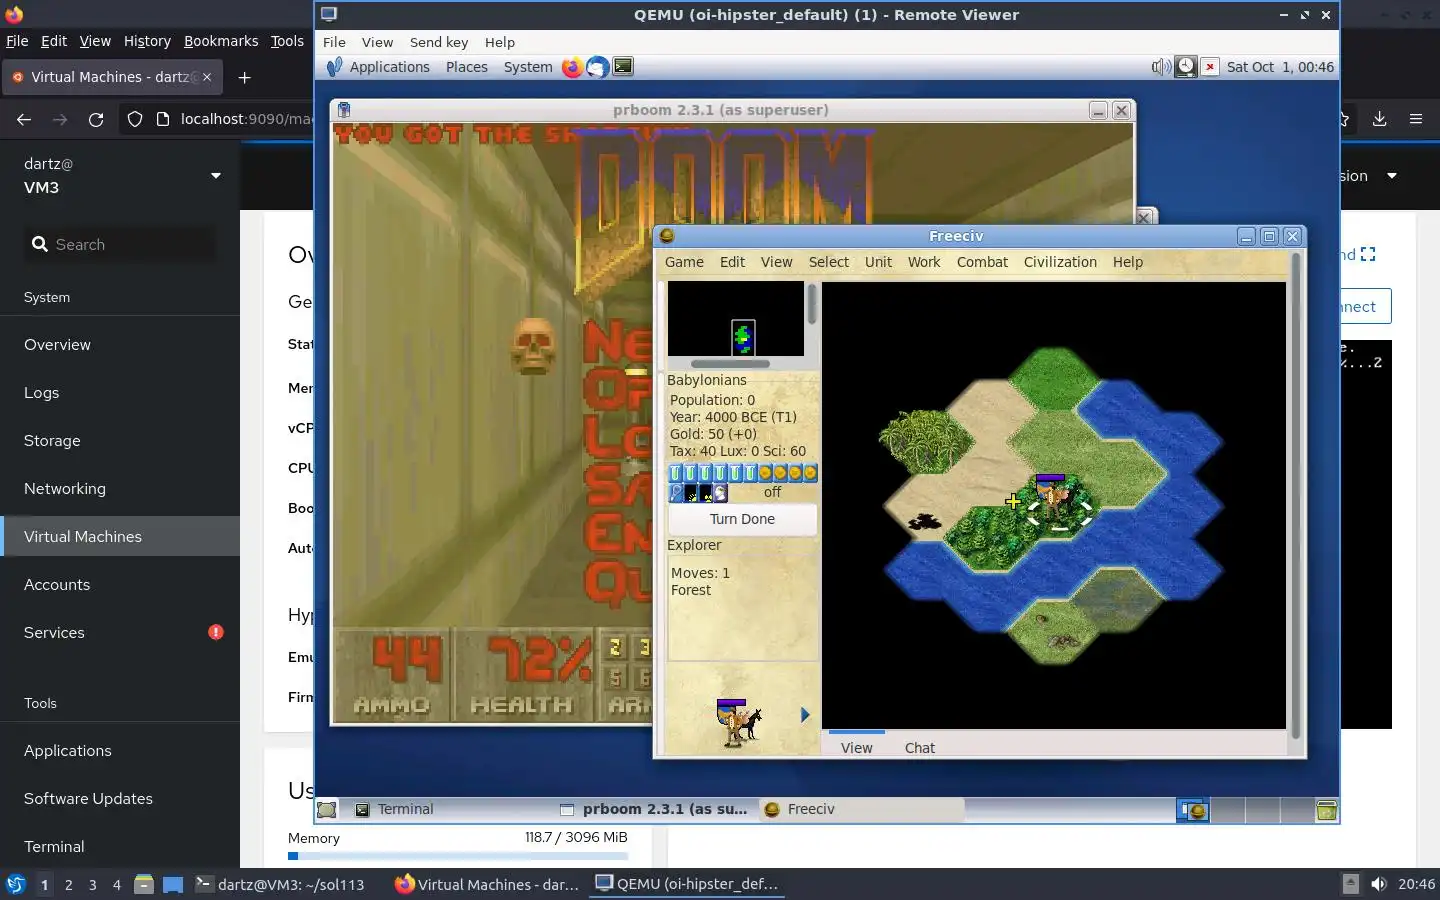The width and height of the screenshot is (1440, 900).
Task: Go back in Firefox history
Action: pyautogui.click(x=24, y=119)
